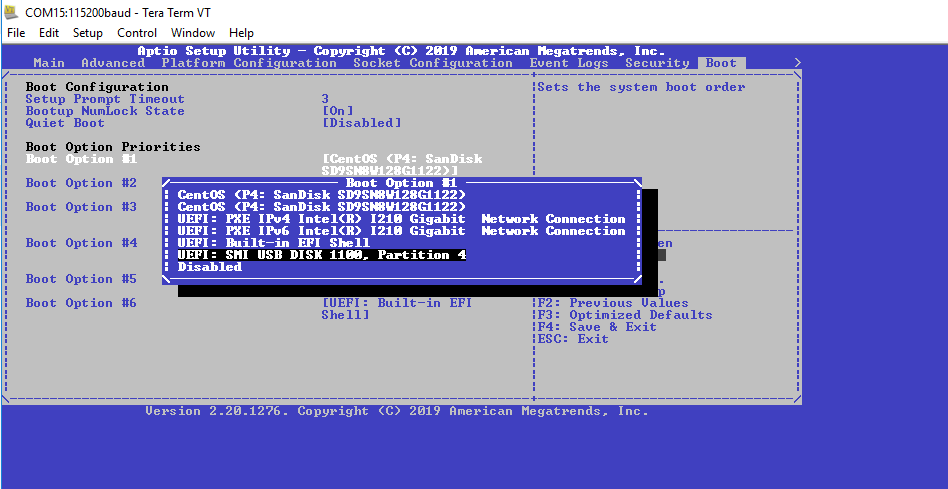The image size is (948, 489).
Task: Click the Boot Option #3 label
Action: point(81,207)
